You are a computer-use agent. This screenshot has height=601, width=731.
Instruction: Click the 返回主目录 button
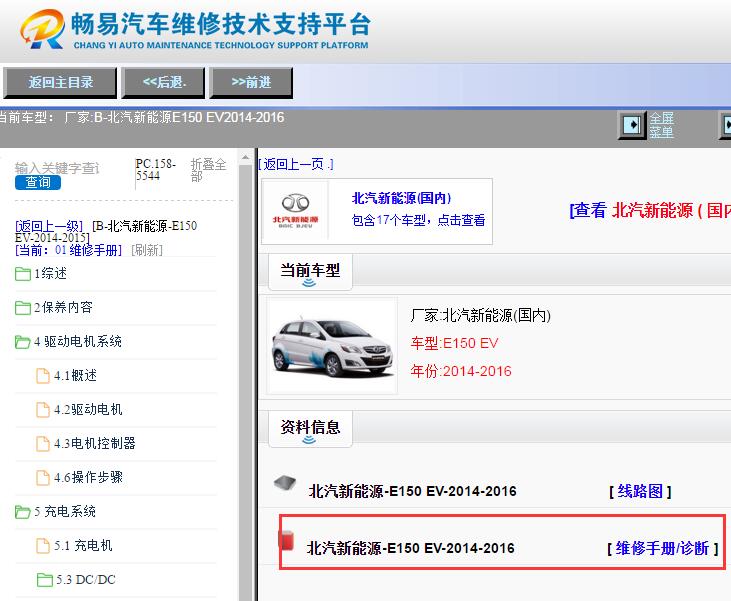click(x=60, y=83)
